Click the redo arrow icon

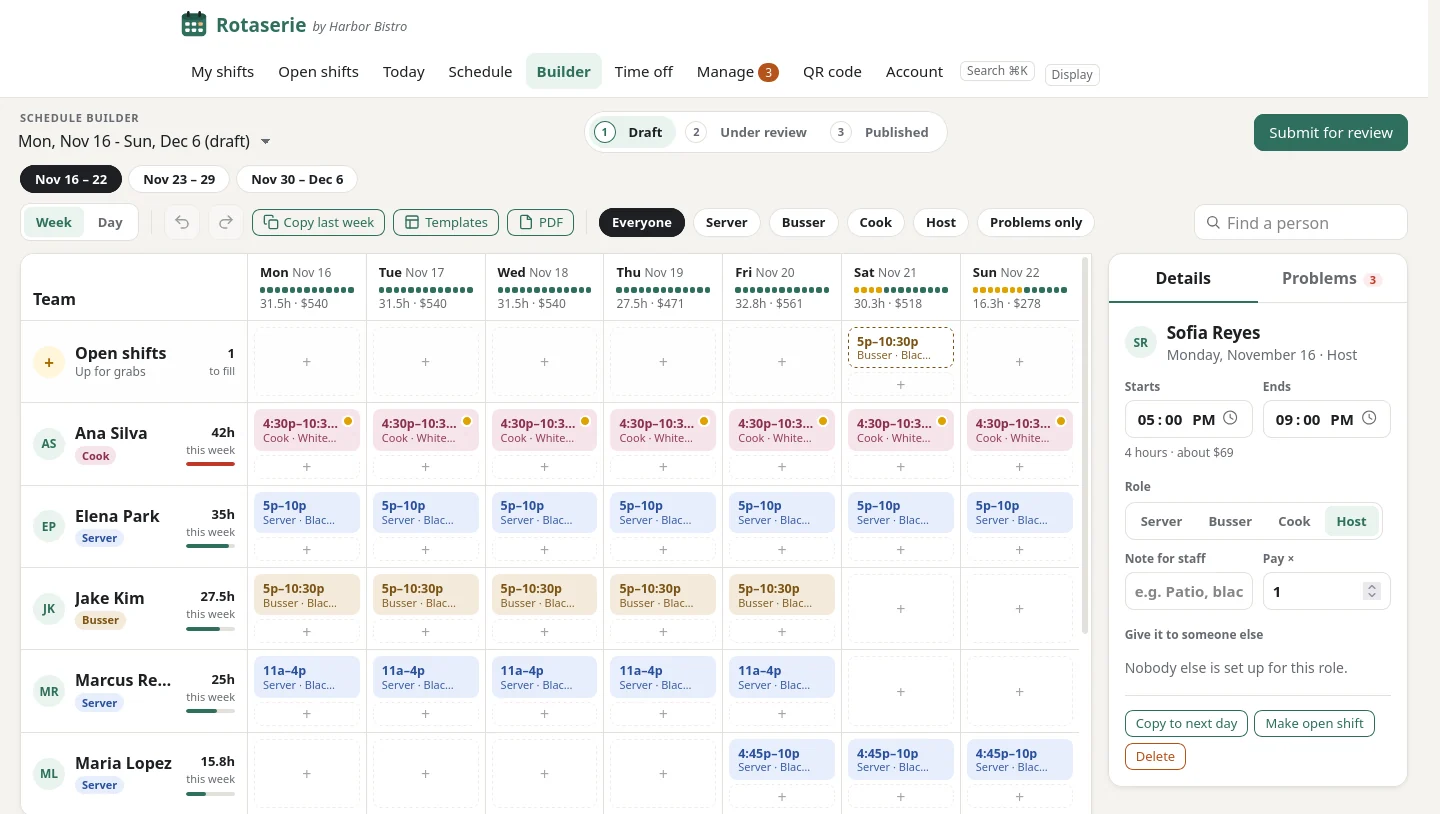[x=226, y=222]
